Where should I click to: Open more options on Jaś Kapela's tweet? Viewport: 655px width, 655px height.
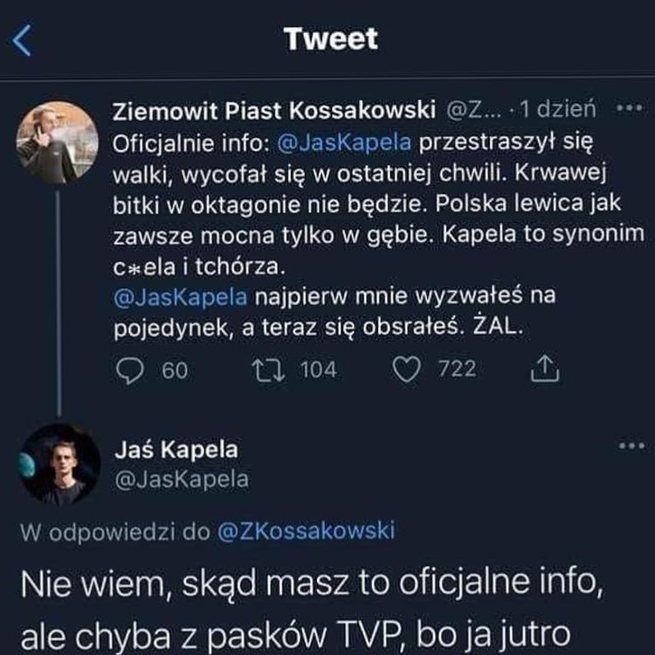click(x=631, y=447)
